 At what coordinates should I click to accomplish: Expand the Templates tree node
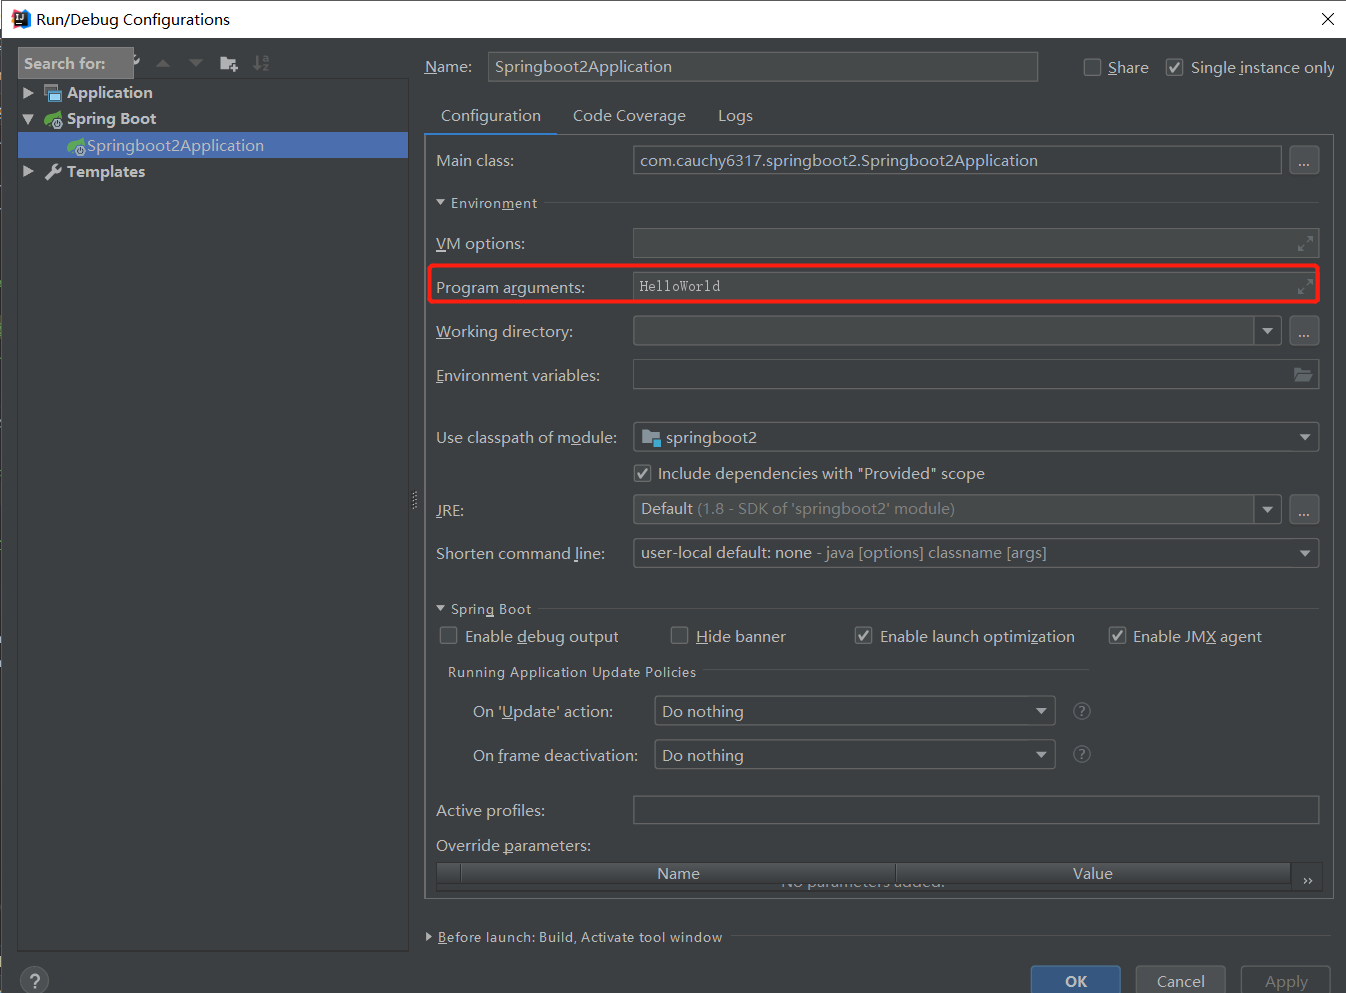(28, 171)
